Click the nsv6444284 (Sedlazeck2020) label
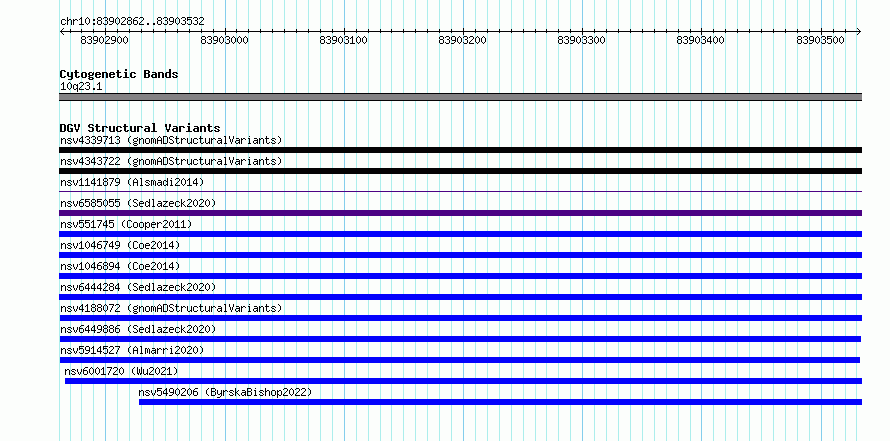The image size is (890, 441). coord(138,287)
